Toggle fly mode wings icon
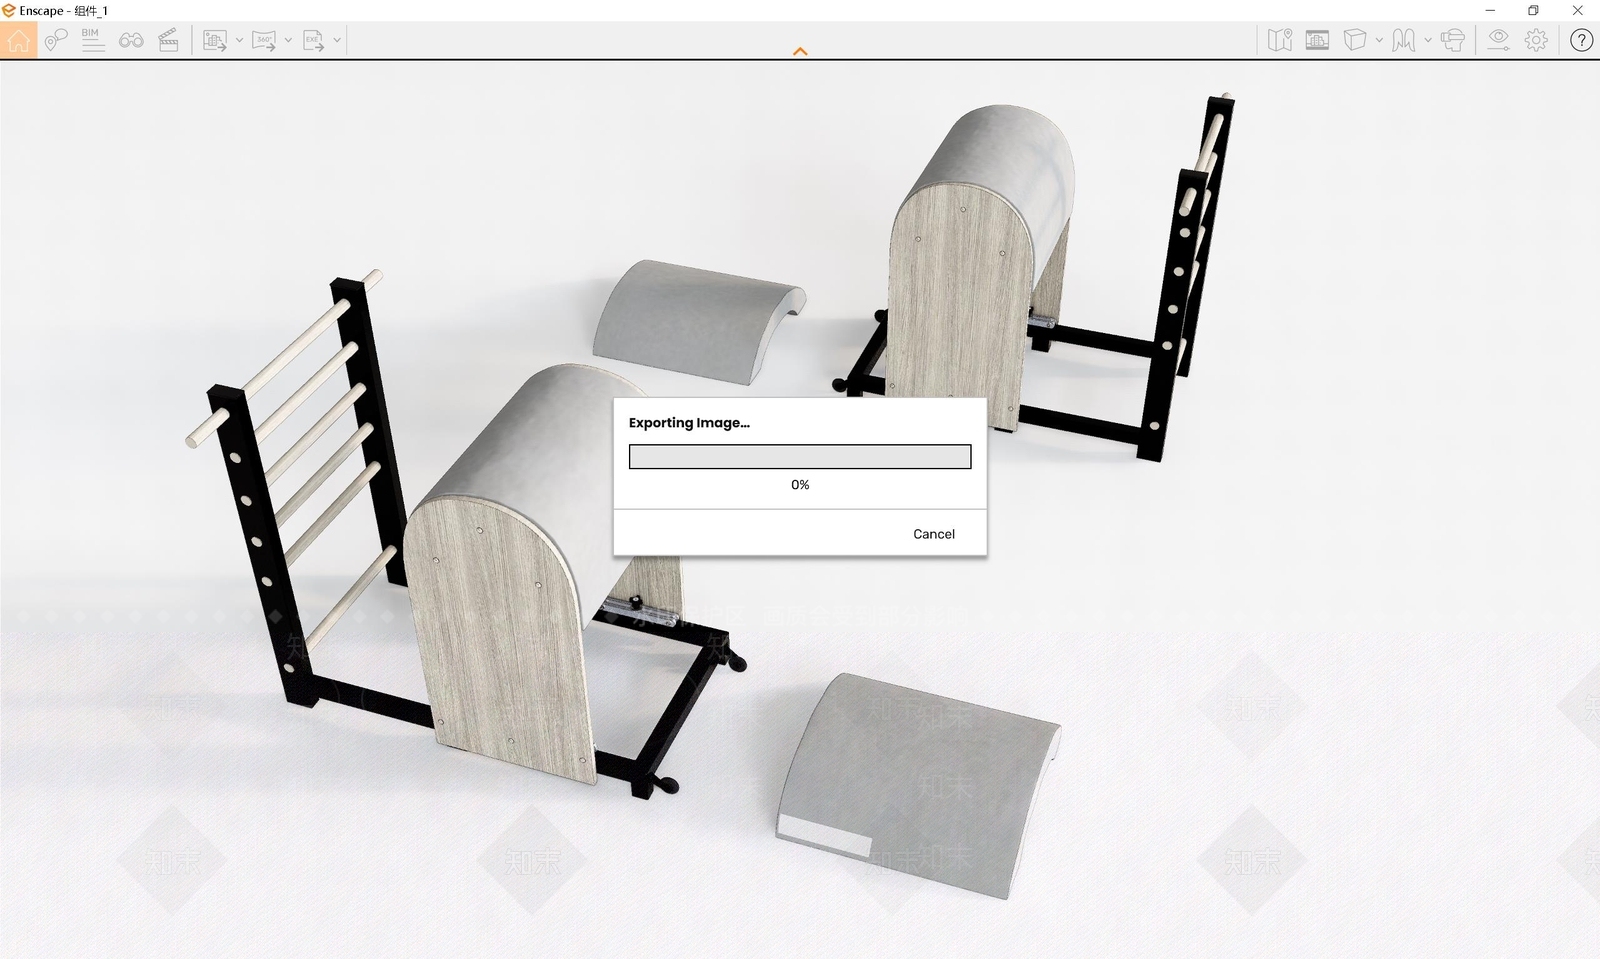Viewport: 1600px width, 959px height. tap(1404, 40)
